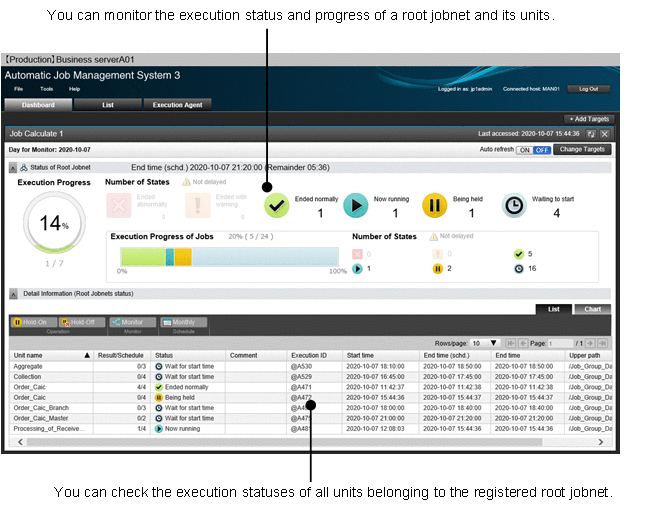Screen dimensions: 651x511
Task: Switch to the Execution Agent tab
Action: (x=177, y=104)
